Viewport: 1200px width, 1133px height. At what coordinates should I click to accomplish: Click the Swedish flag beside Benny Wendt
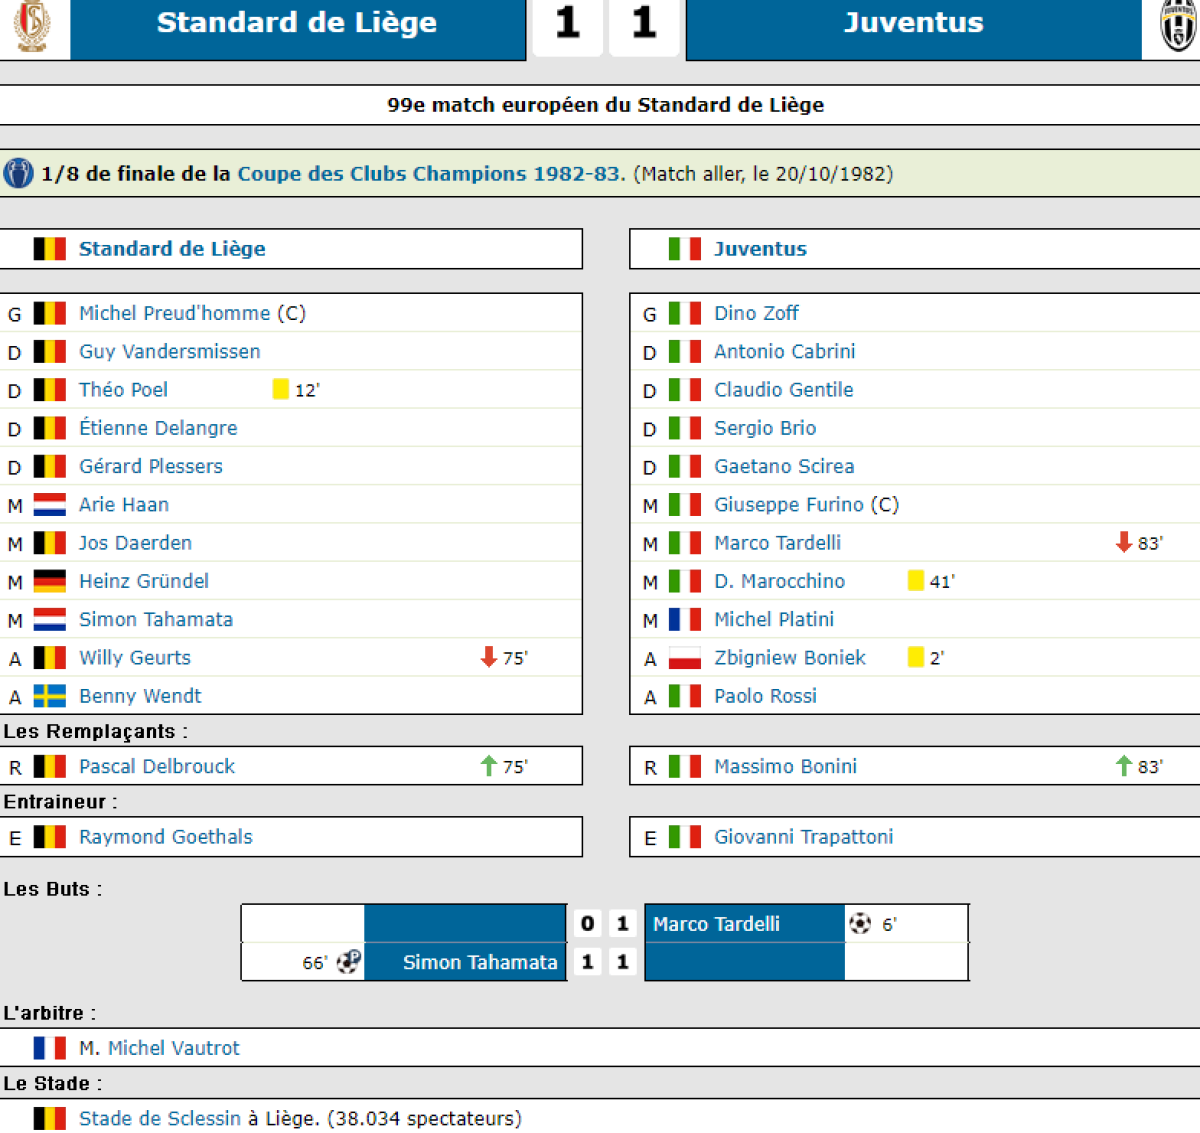coord(50,696)
